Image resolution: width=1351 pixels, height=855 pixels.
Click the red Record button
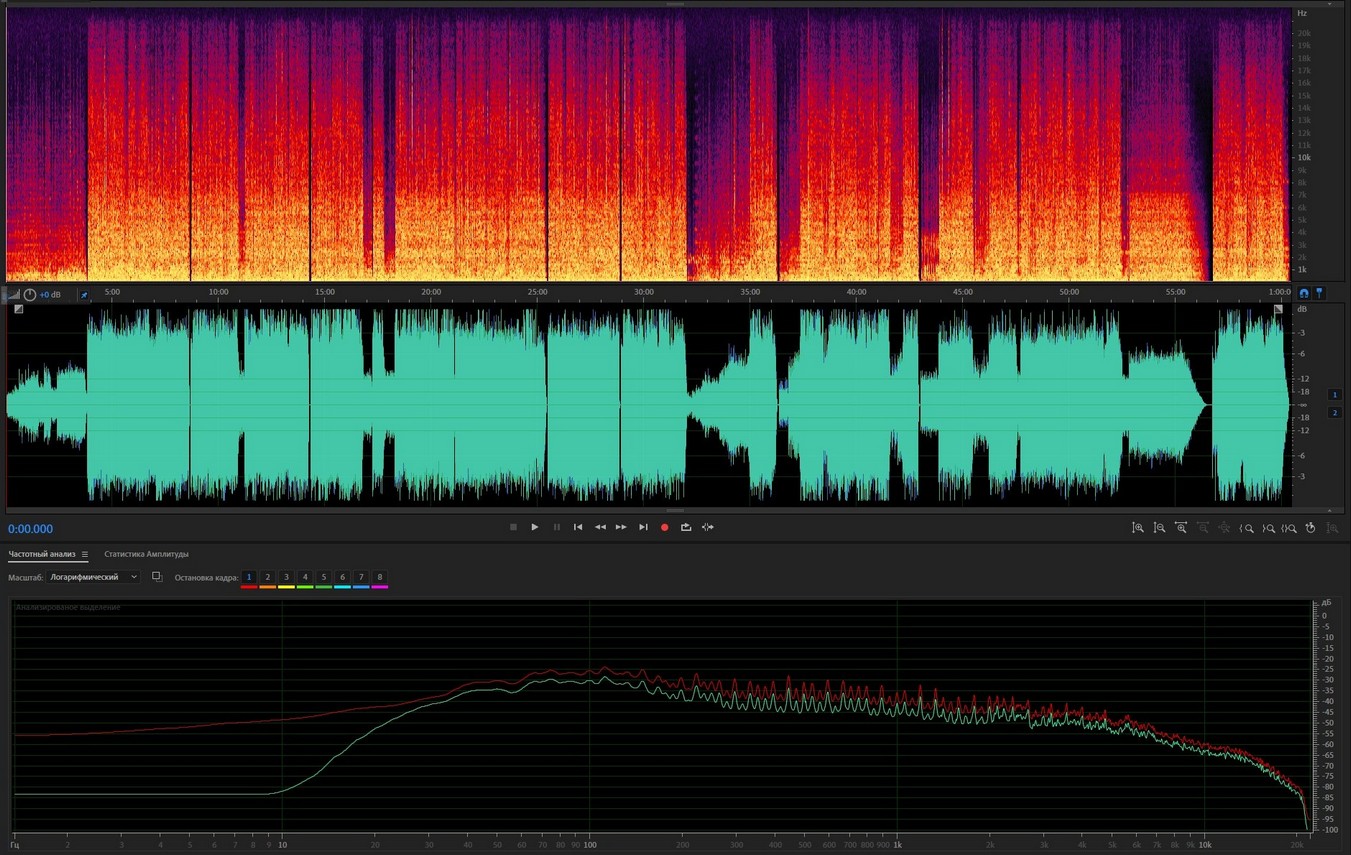(664, 527)
